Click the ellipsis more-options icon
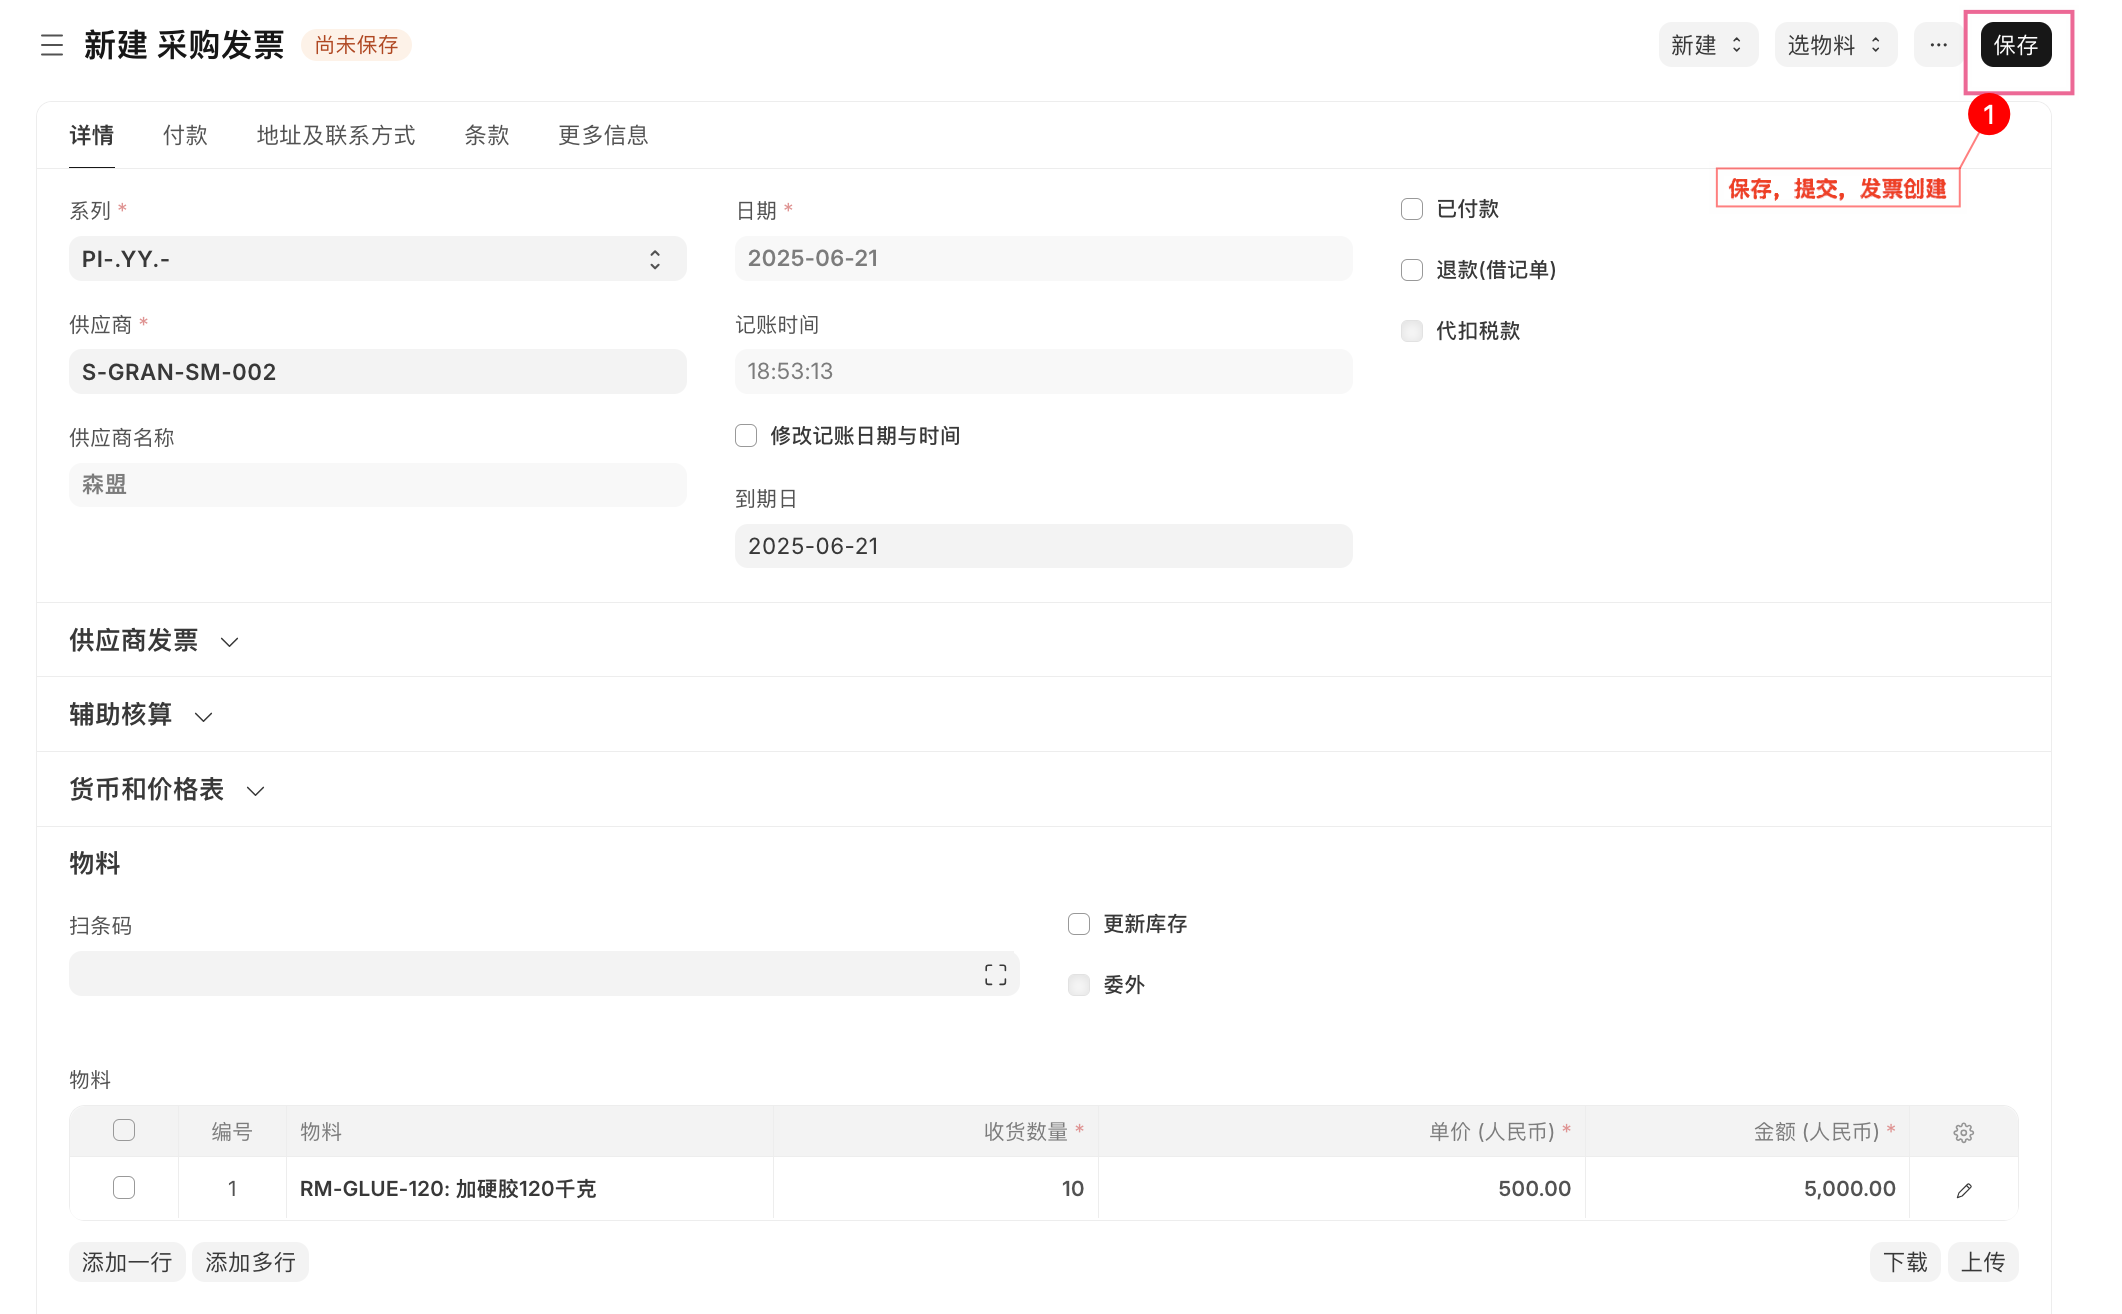The image size is (2122, 1314). point(1938,45)
